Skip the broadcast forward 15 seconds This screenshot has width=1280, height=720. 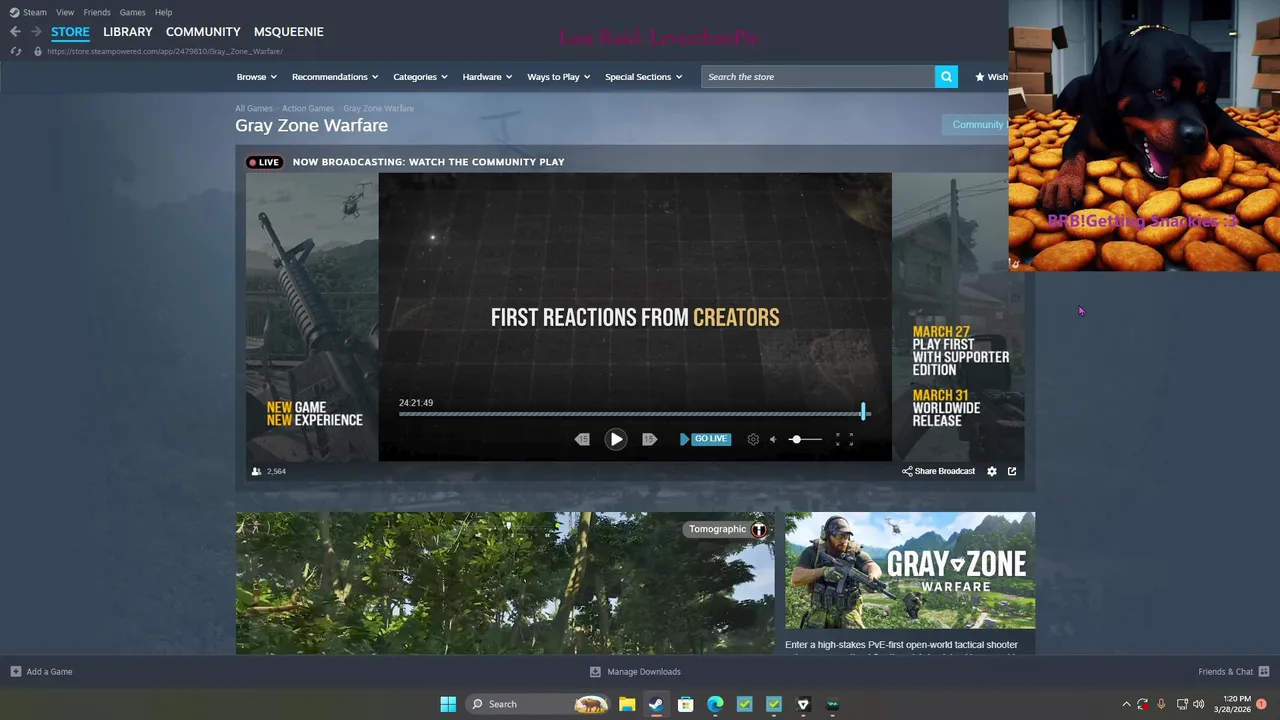(x=649, y=439)
